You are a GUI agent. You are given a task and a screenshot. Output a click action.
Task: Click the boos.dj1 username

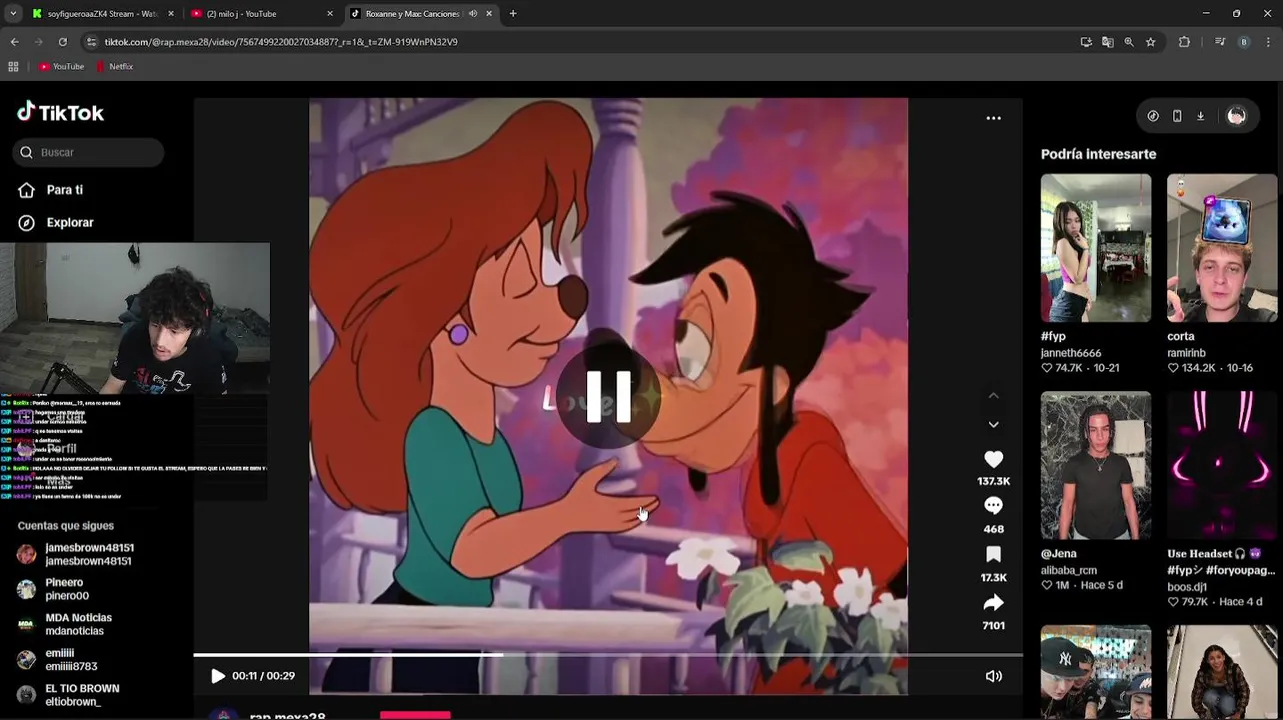click(x=1187, y=587)
